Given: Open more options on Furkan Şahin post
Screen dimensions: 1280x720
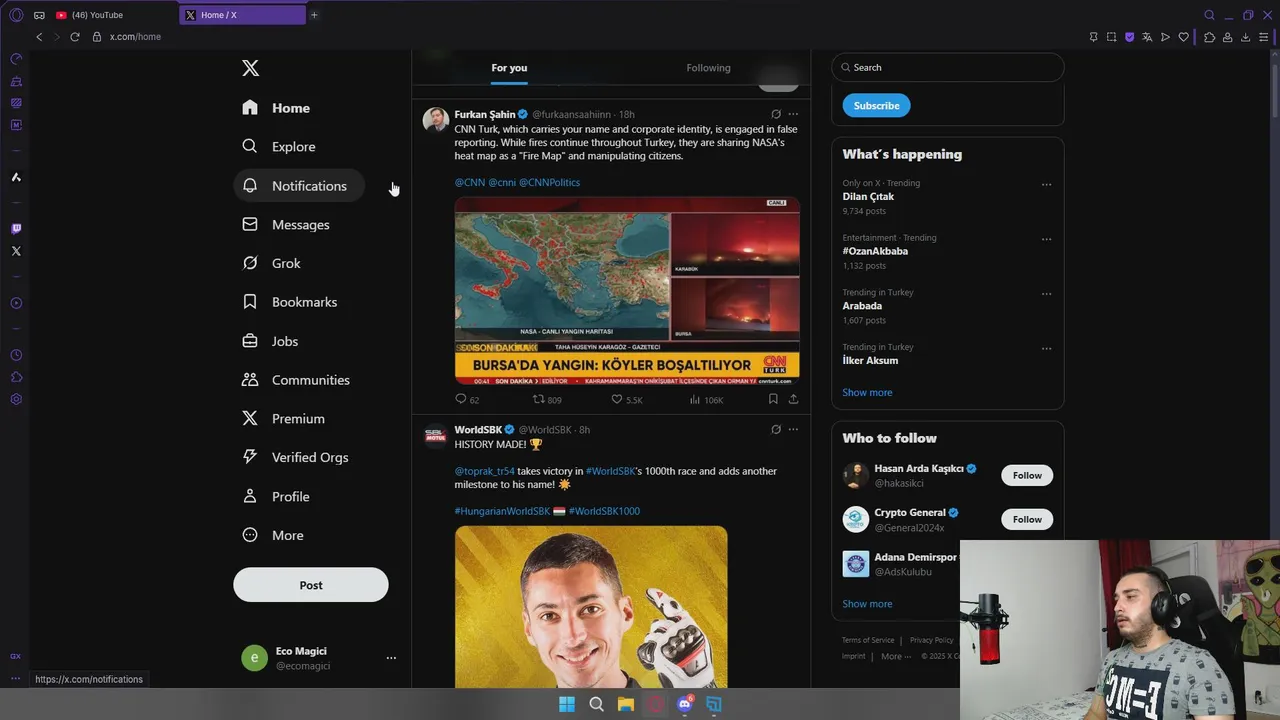Looking at the screenshot, I should click(x=793, y=114).
